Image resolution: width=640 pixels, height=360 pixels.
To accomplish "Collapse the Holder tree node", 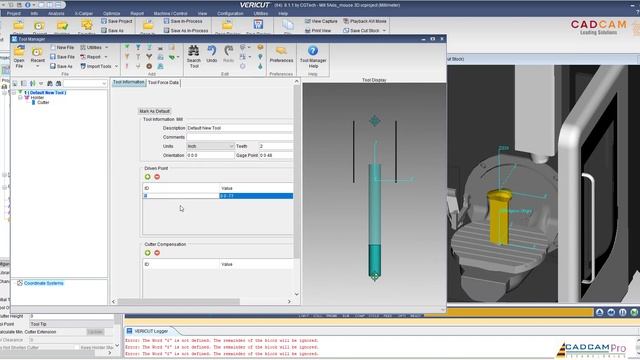I will point(20,98).
